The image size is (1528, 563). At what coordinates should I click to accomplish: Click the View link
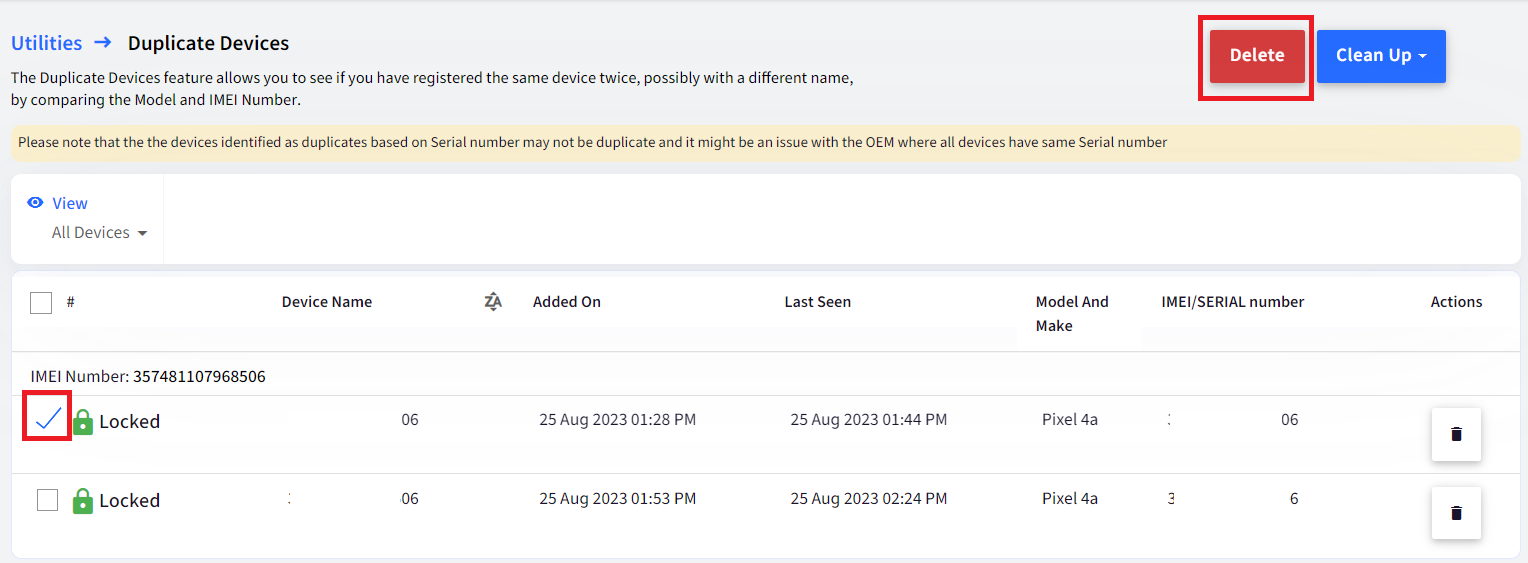point(70,203)
